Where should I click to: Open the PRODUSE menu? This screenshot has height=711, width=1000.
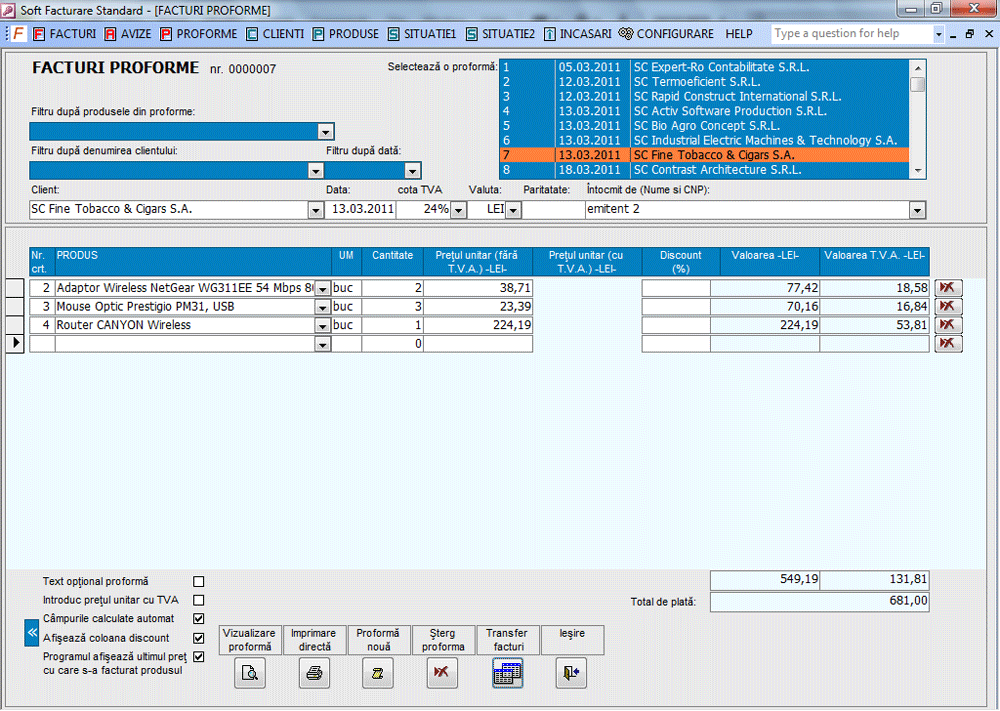(346, 34)
